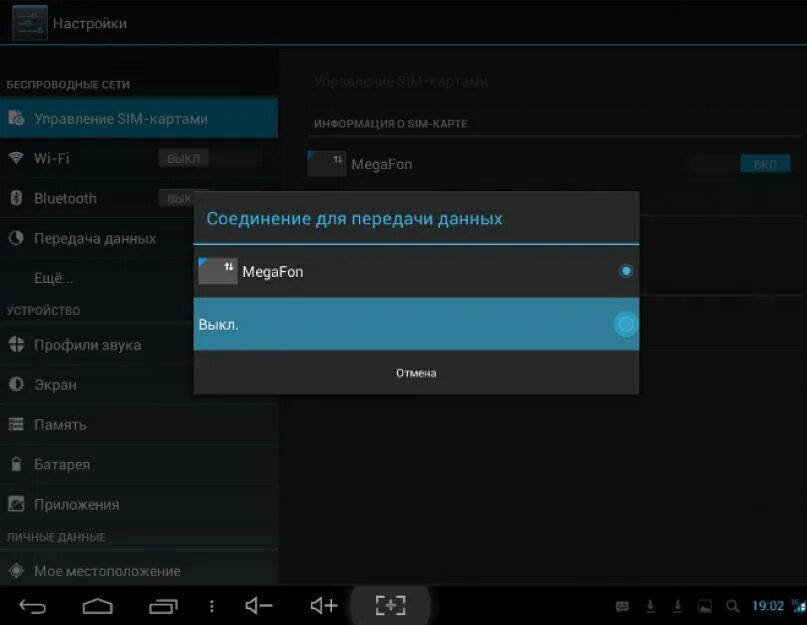Screen dimensions: 807x625
Task: Tap the volume down button
Action: [258, 606]
